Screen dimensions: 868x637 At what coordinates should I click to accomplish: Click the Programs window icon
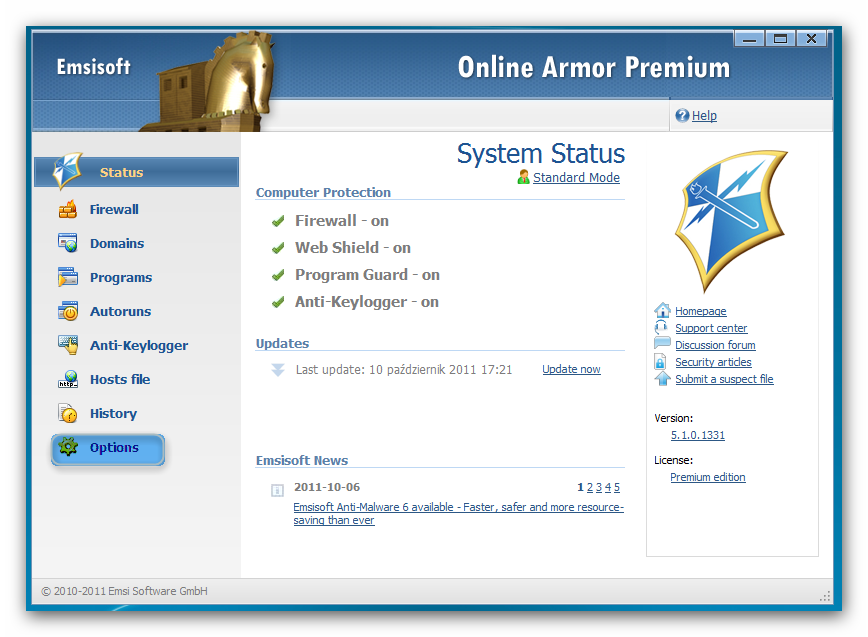point(68,277)
